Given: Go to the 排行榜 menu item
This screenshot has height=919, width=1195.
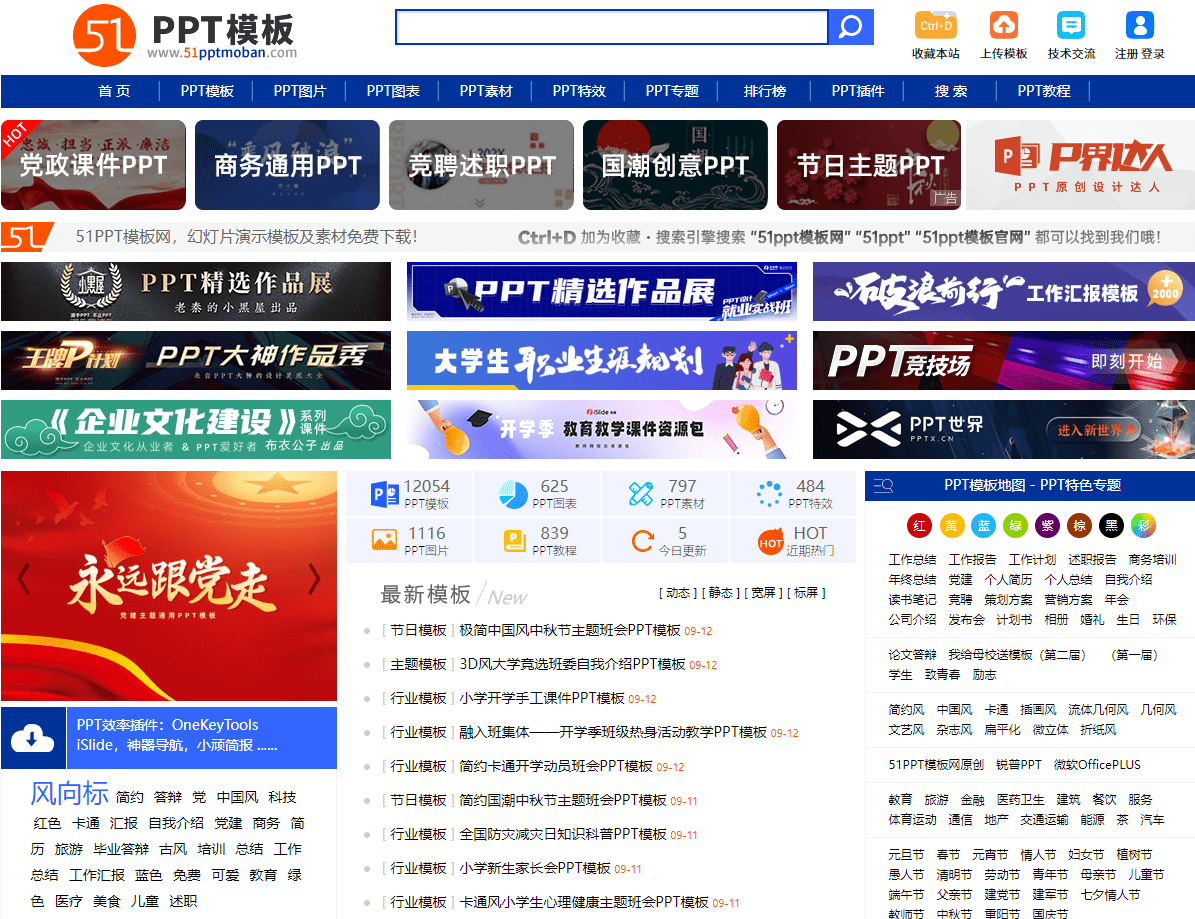Looking at the screenshot, I should 765,91.
